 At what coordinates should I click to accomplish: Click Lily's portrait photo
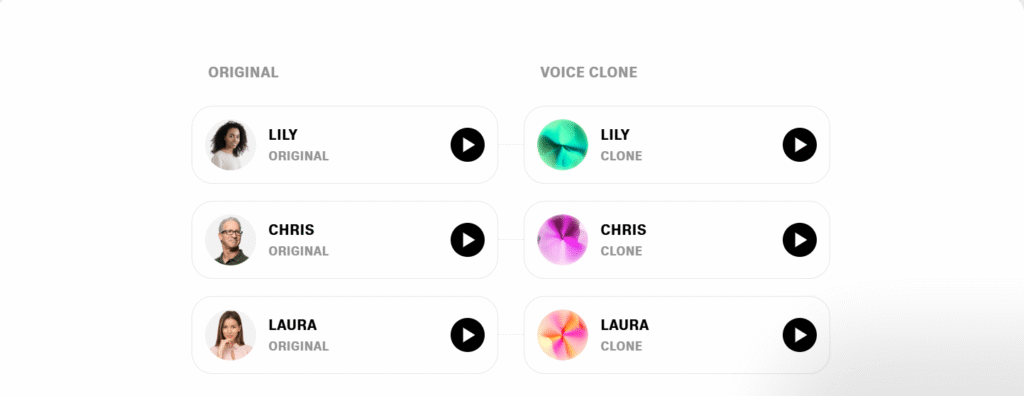point(231,144)
